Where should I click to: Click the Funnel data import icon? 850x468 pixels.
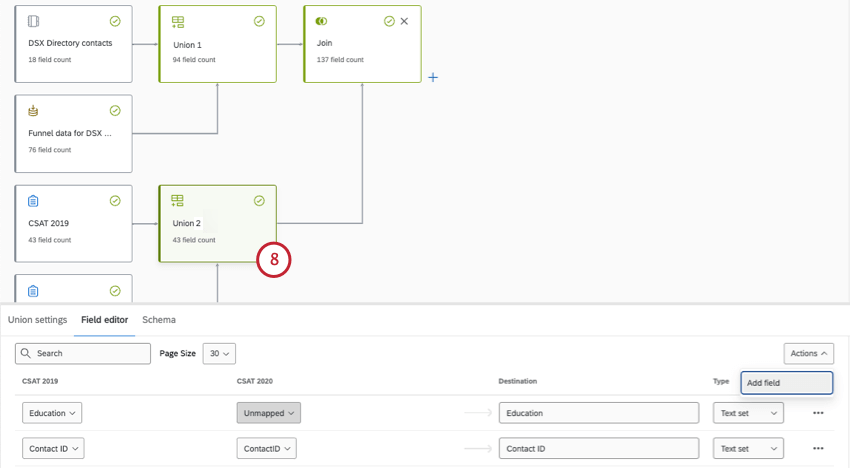[x=33, y=111]
